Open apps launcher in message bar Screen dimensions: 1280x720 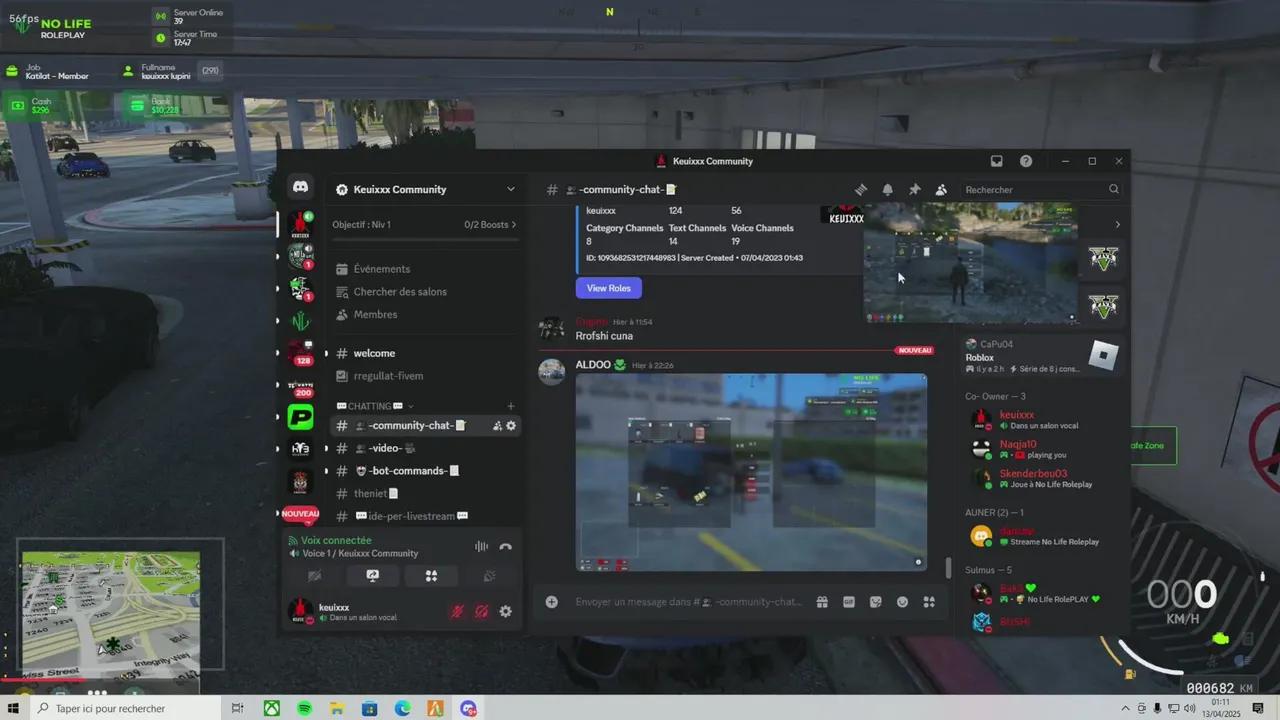coord(929,602)
